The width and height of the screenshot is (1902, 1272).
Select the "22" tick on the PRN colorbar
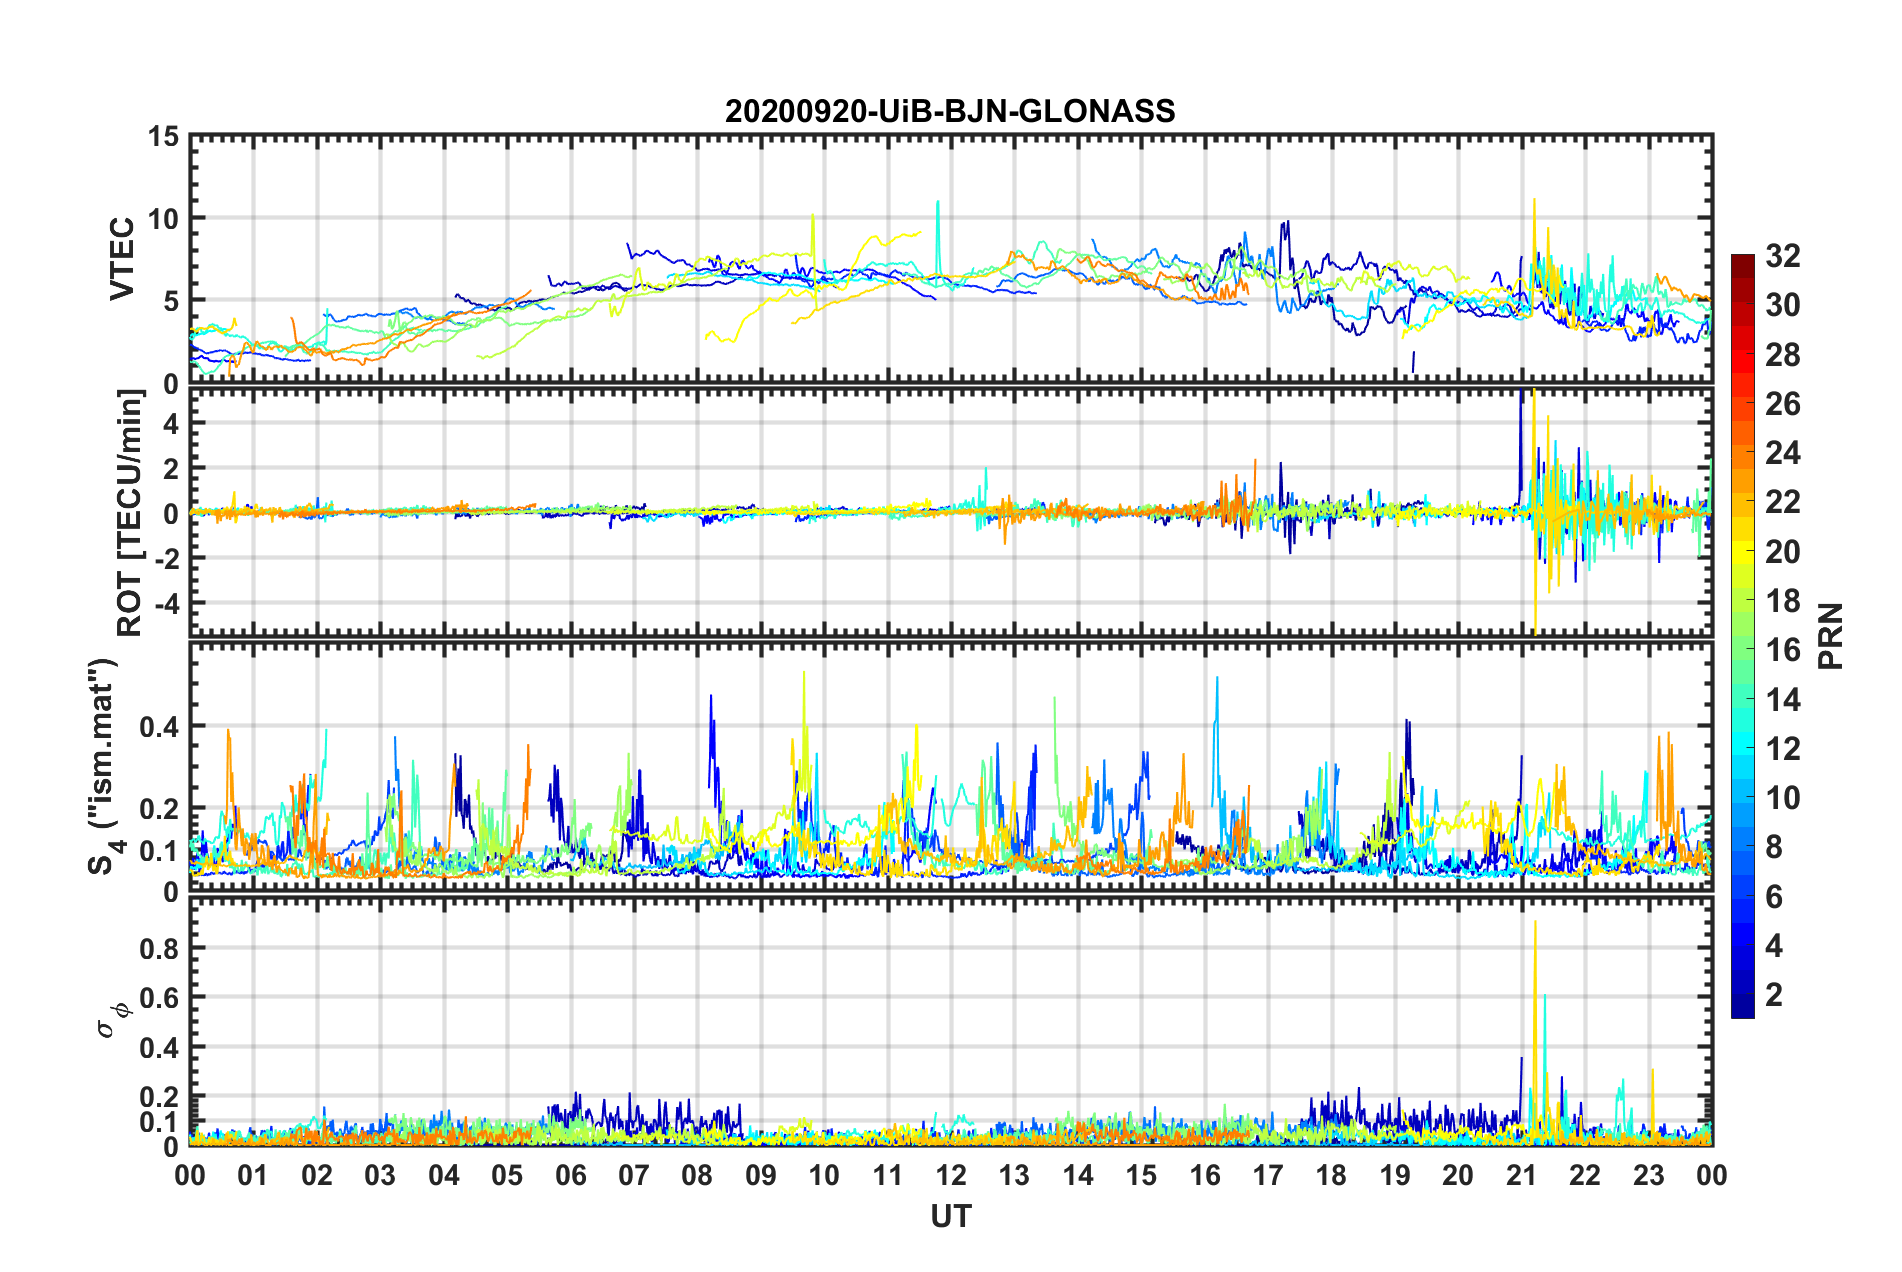pyautogui.click(x=1782, y=502)
